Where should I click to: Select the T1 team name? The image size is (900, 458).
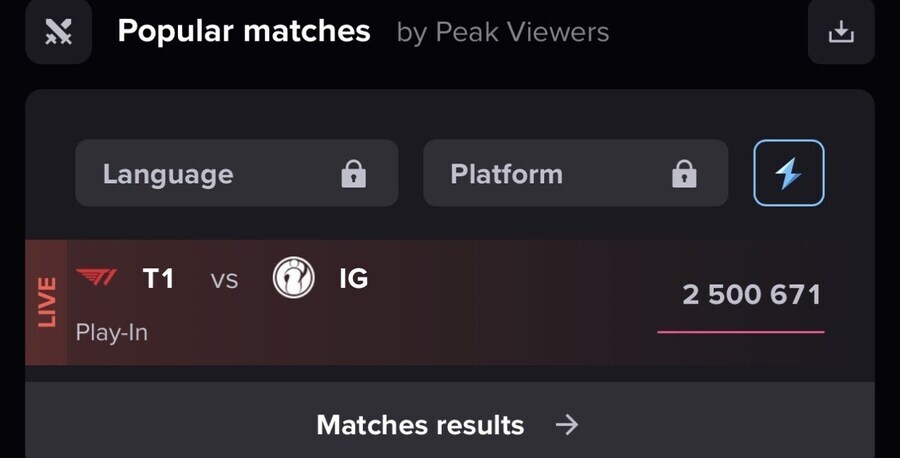(x=158, y=278)
